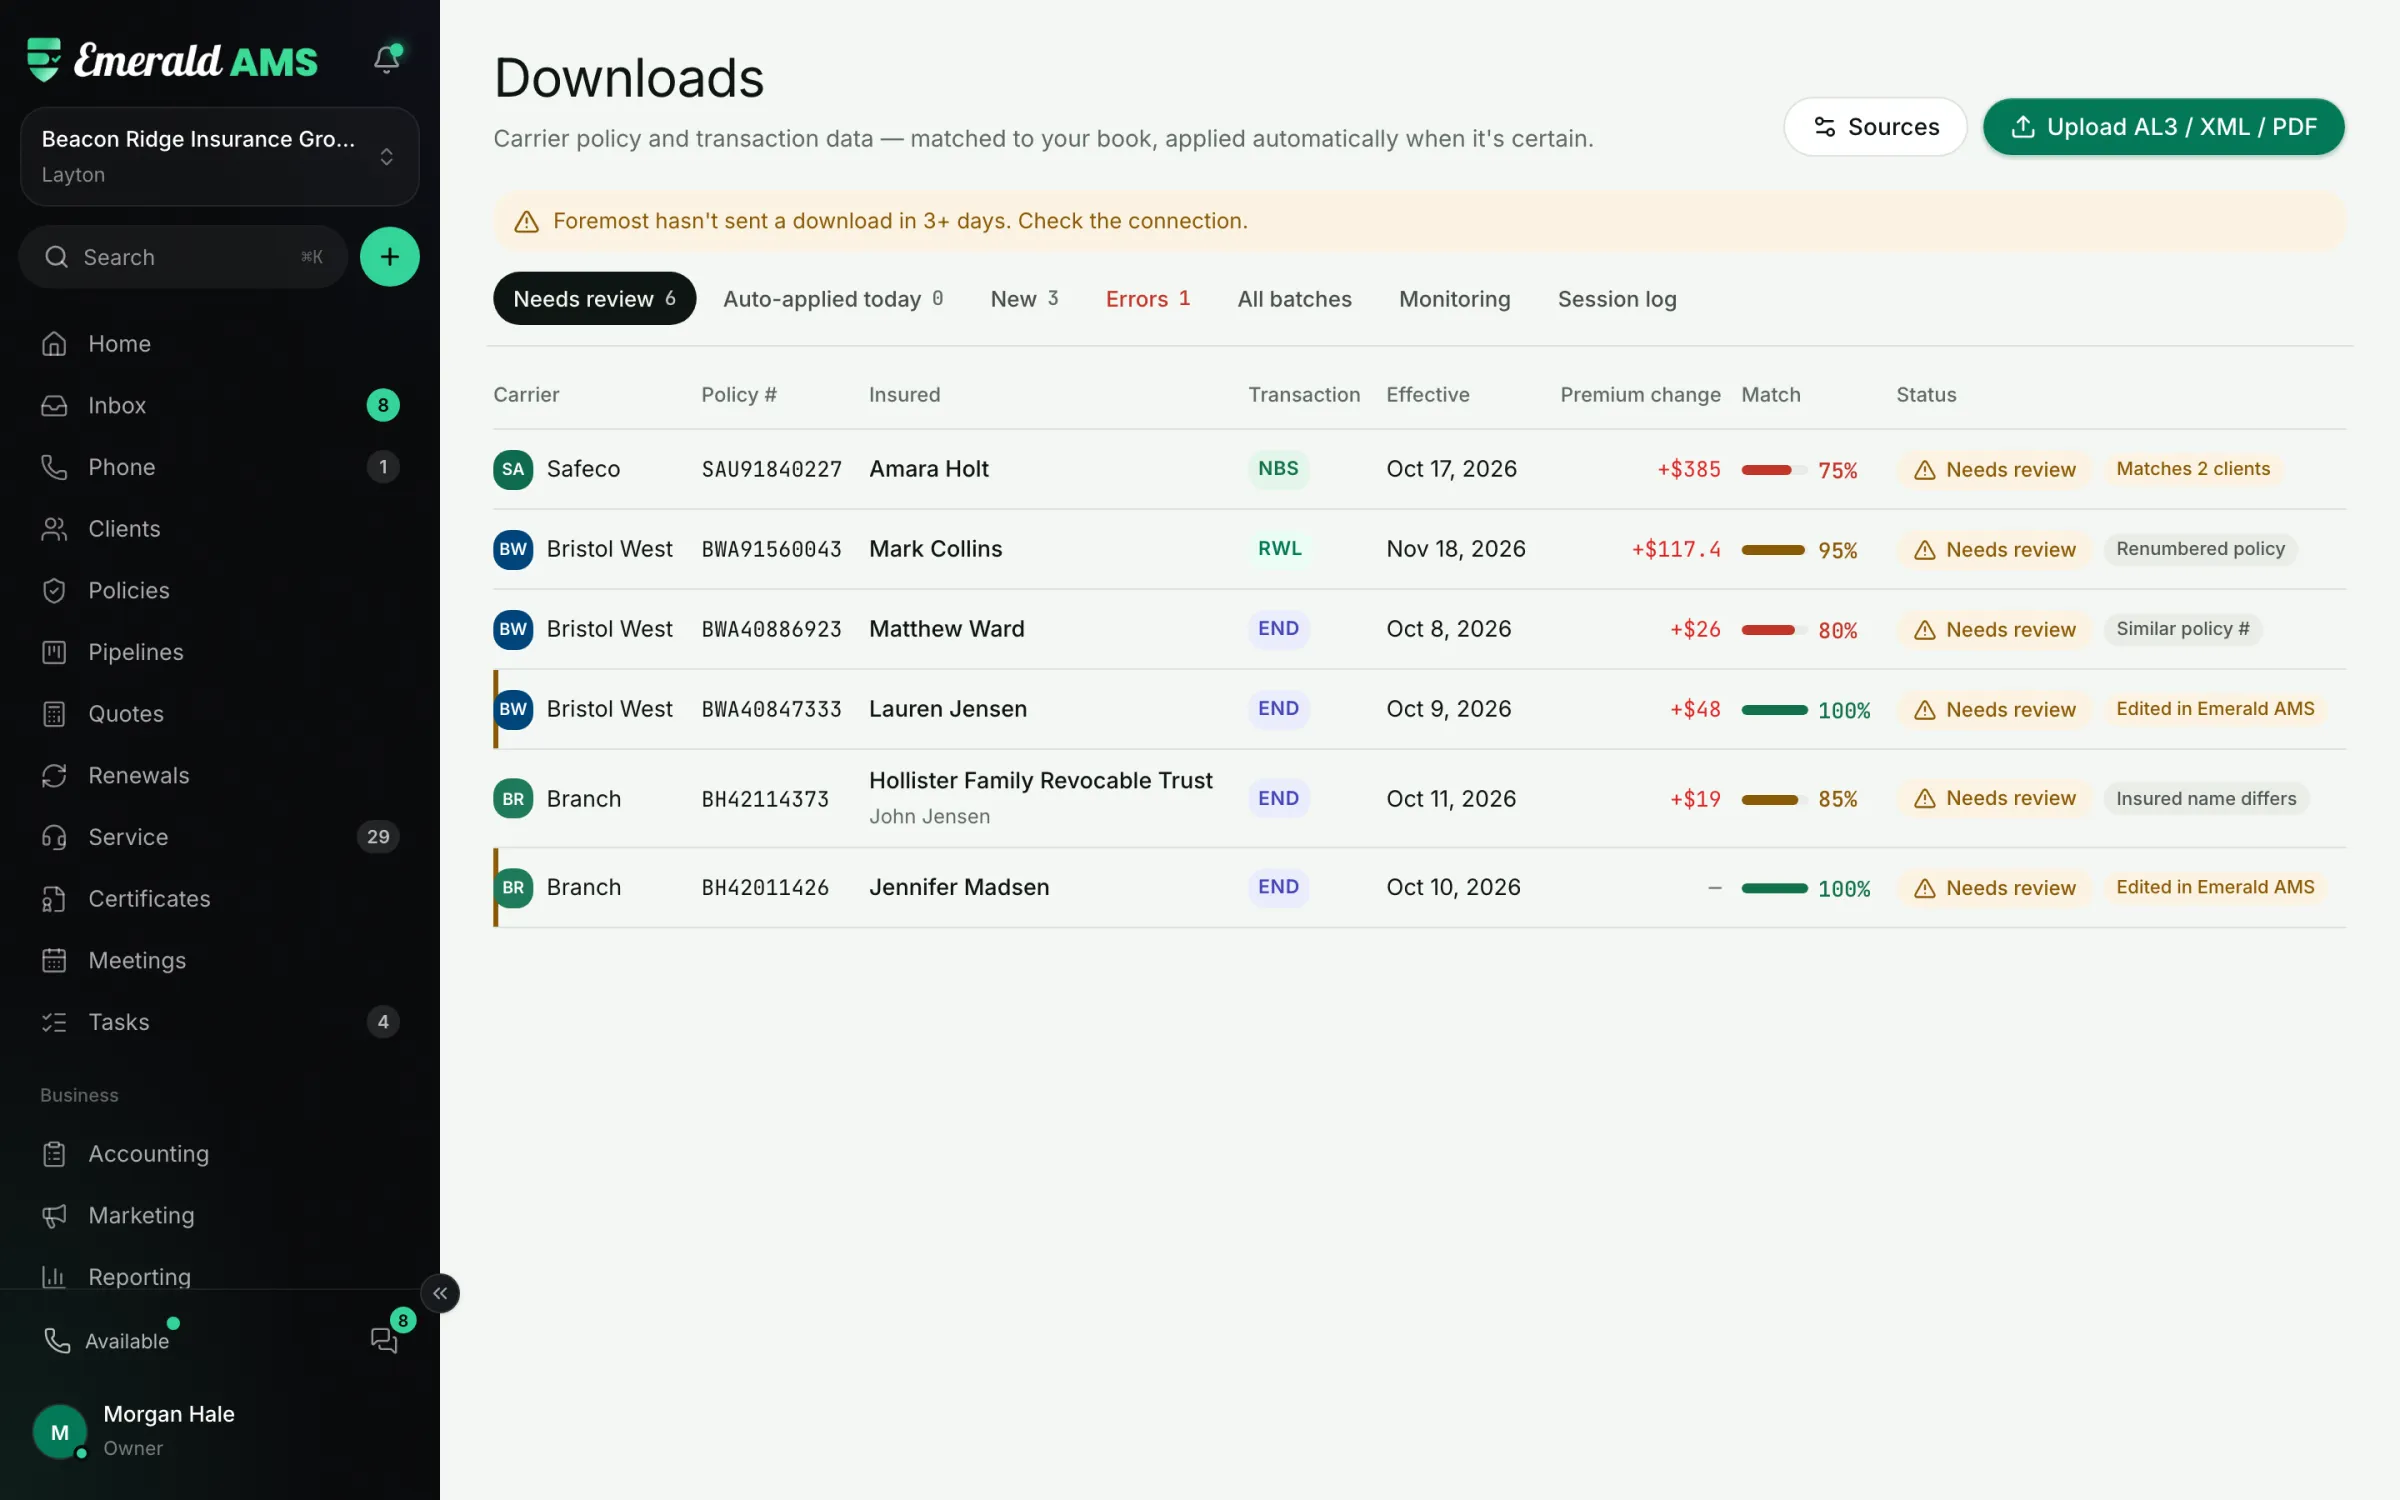Switch to the New tab

coord(1024,298)
